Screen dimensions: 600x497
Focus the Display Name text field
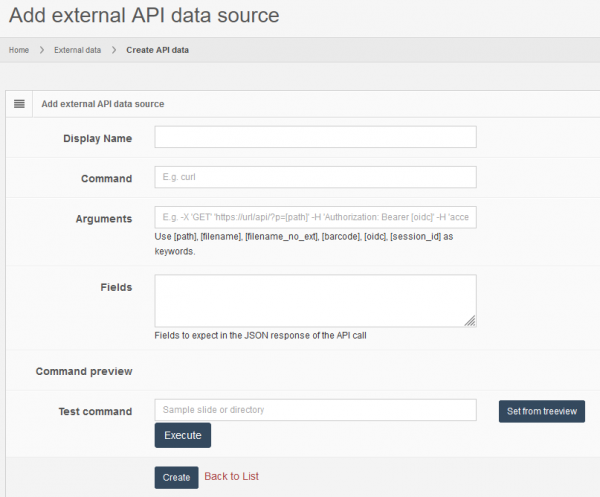[x=315, y=137]
